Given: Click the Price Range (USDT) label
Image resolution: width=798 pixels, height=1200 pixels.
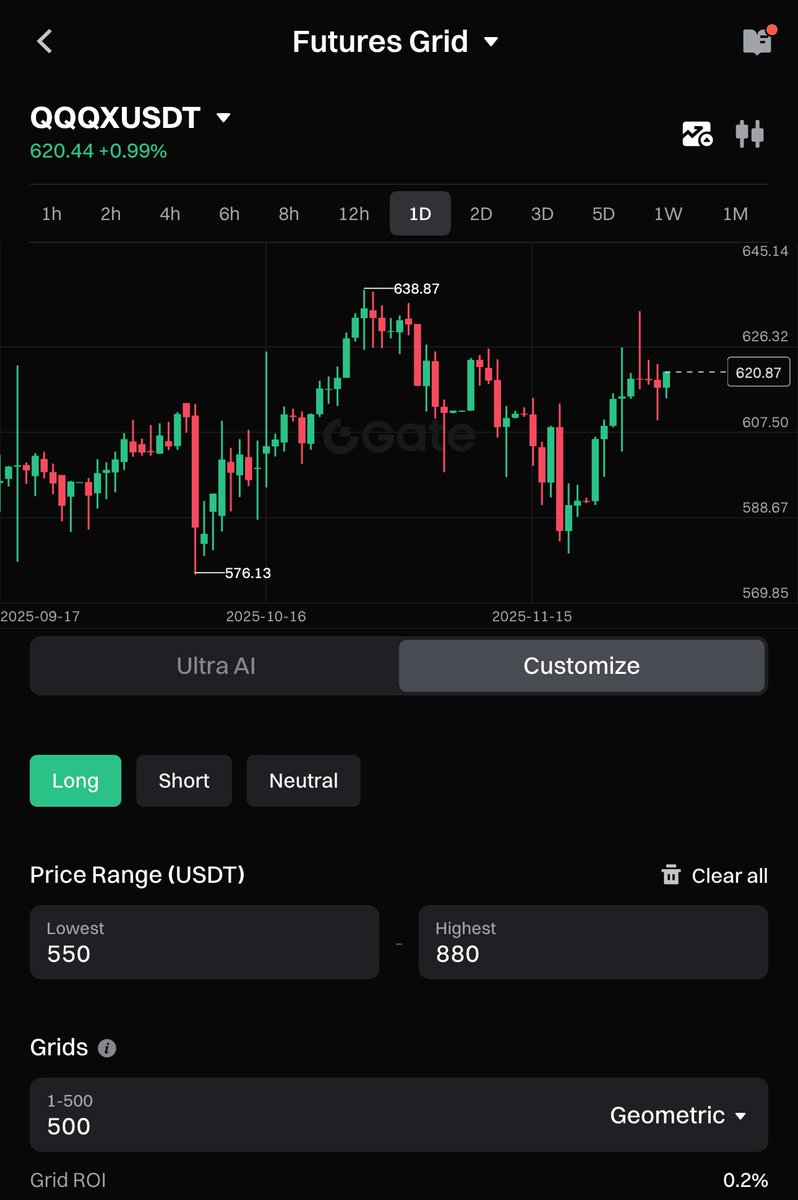Looking at the screenshot, I should point(138,875).
